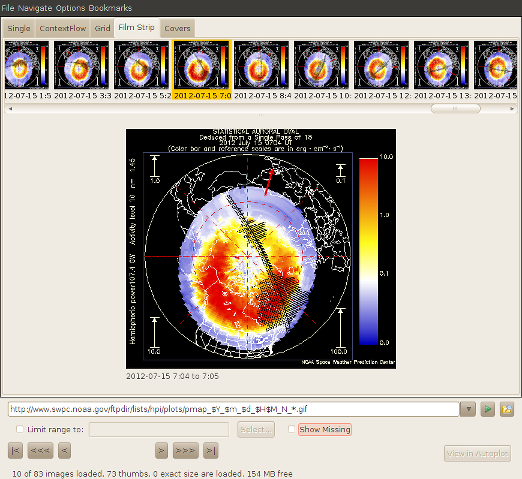Switch to the Covers tab
The width and height of the screenshot is (522, 479).
177,28
